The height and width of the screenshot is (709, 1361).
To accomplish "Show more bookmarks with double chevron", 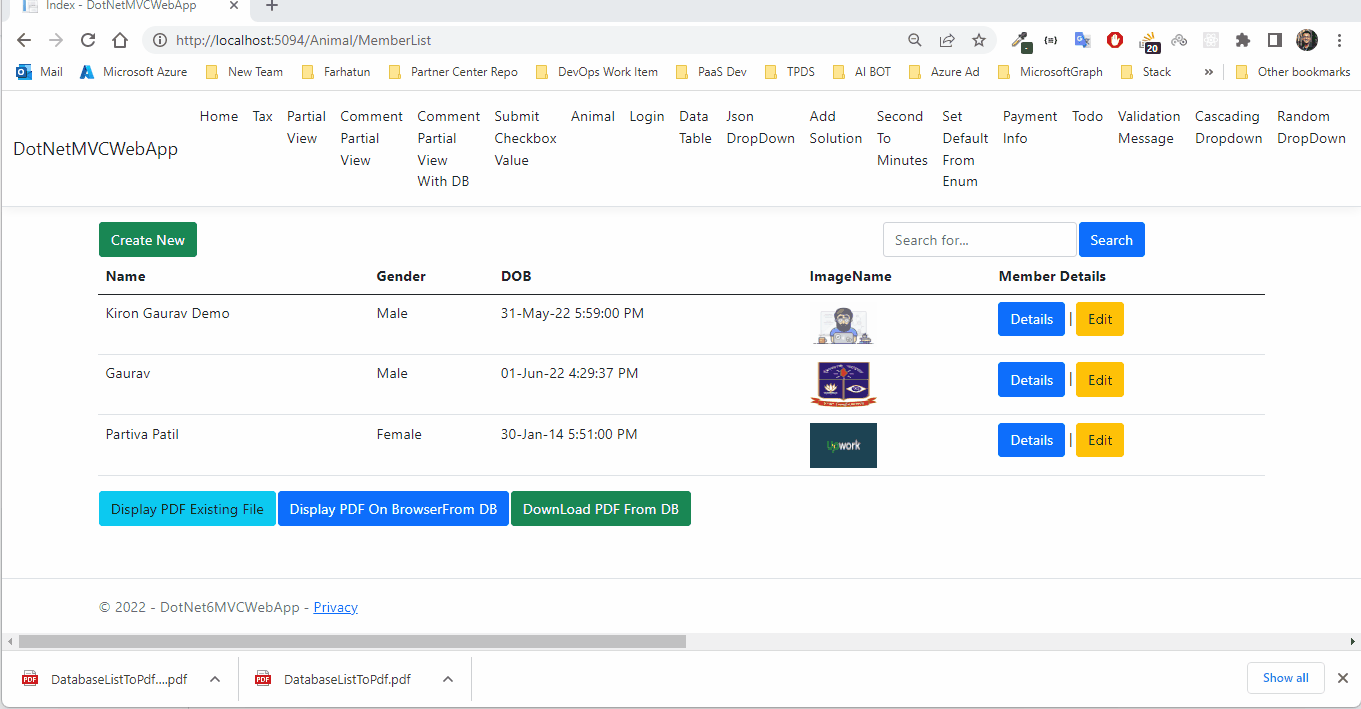I will (x=1209, y=72).
